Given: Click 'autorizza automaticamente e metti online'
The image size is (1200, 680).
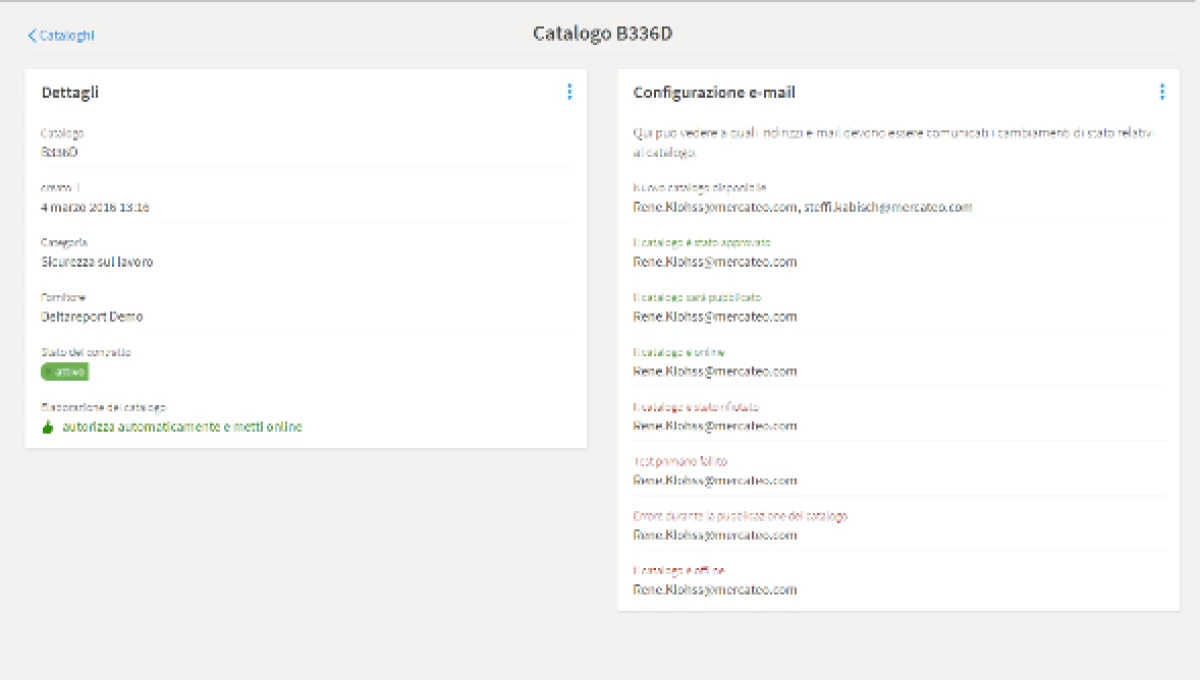Looking at the screenshot, I should pos(181,427).
